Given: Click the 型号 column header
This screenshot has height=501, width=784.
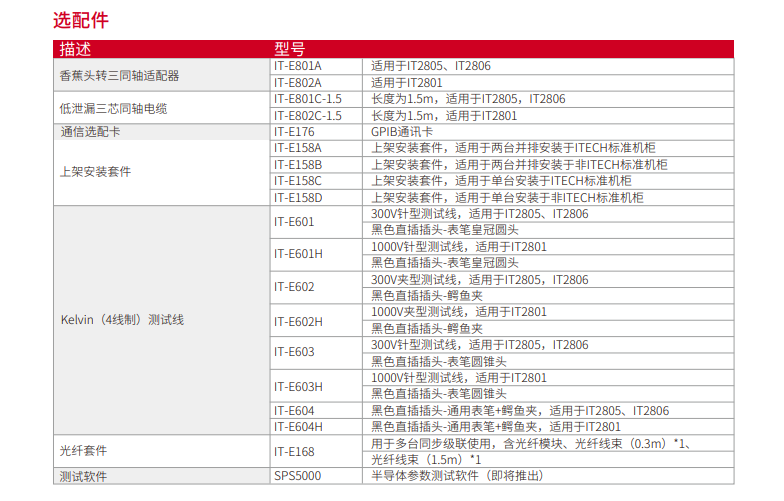Looking at the screenshot, I should coord(290,49).
